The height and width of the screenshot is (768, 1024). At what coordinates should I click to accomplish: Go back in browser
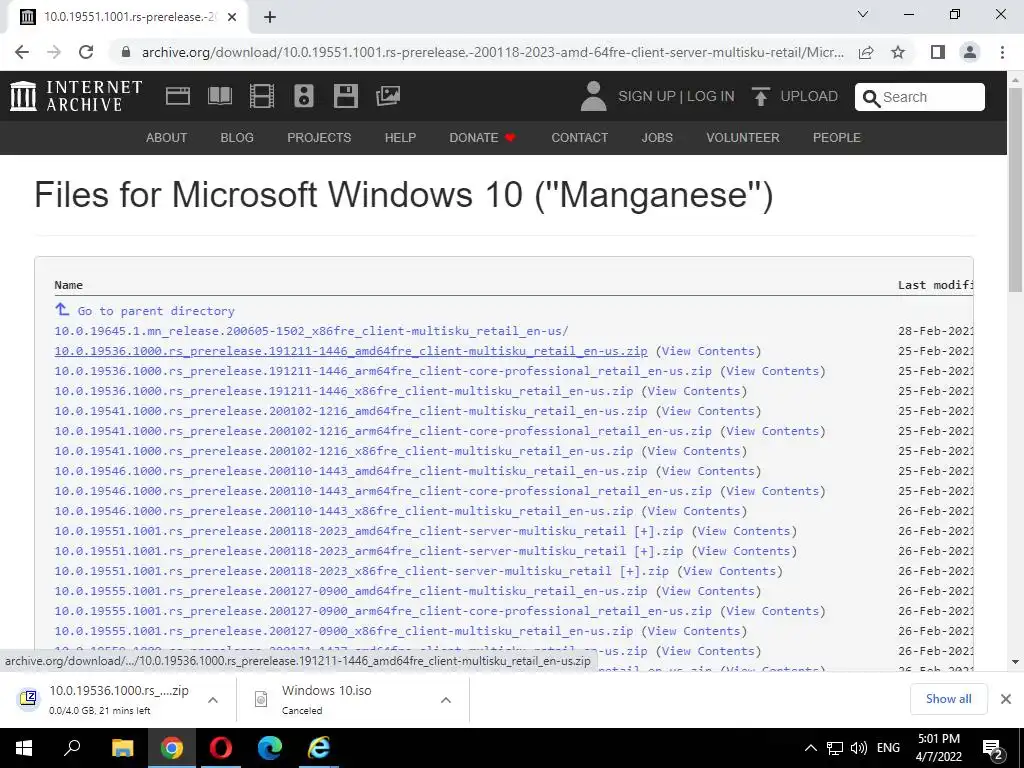coord(22,52)
